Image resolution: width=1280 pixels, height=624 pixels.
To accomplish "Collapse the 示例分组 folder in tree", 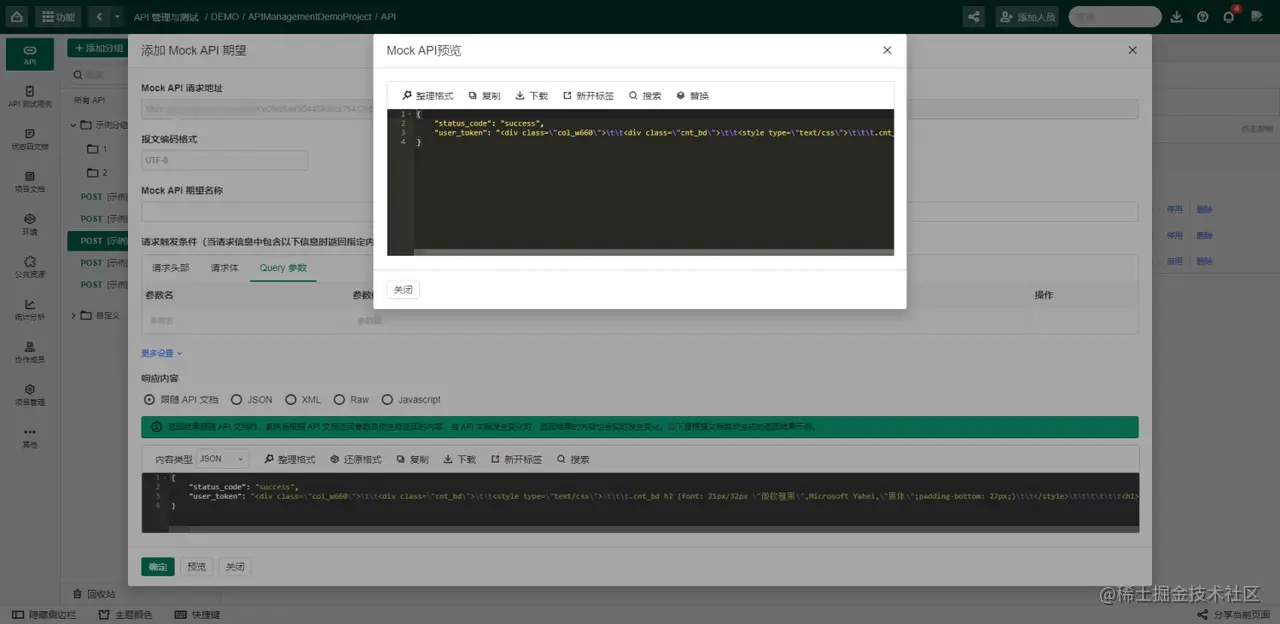I will pyautogui.click(x=75, y=125).
